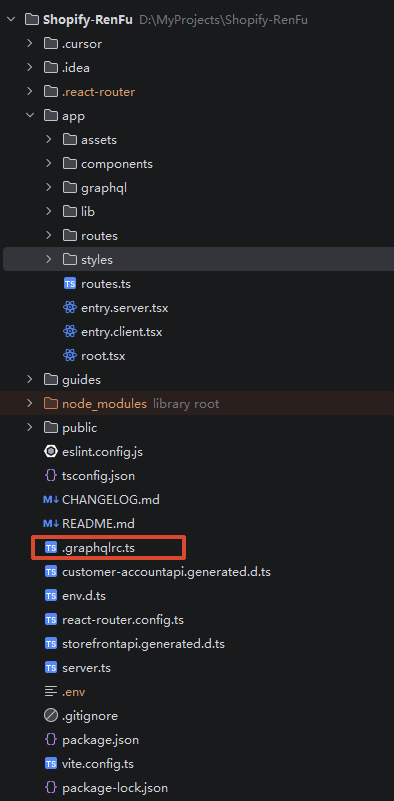Click the JSON braces icon of package-lock.json
Image resolution: width=394 pixels, height=801 pixels.
point(51,788)
